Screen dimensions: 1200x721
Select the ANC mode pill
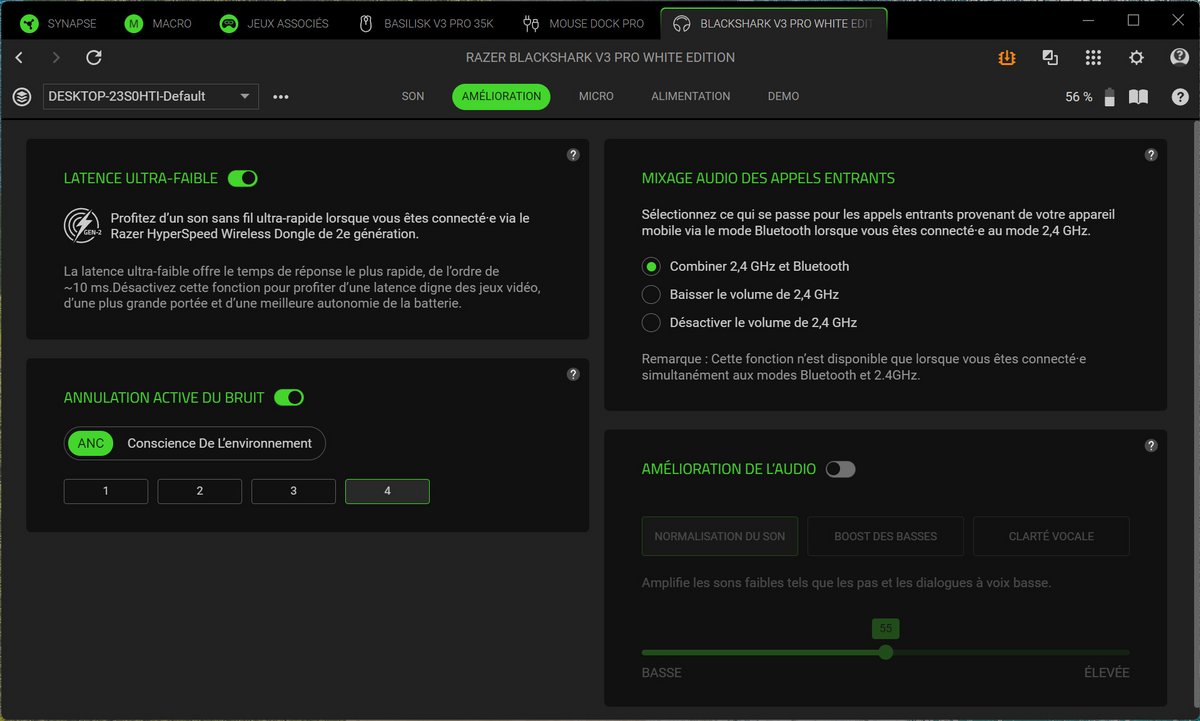coord(91,443)
